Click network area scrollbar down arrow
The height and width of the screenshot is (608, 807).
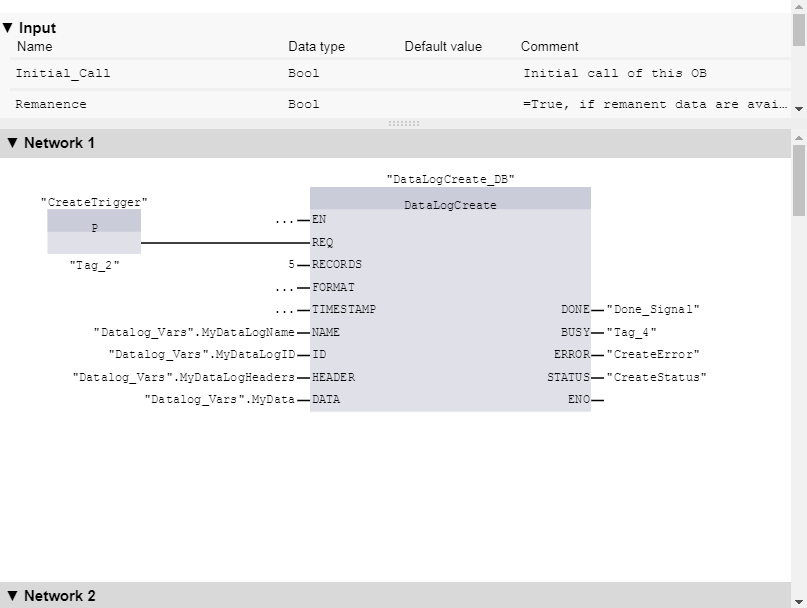(799, 601)
